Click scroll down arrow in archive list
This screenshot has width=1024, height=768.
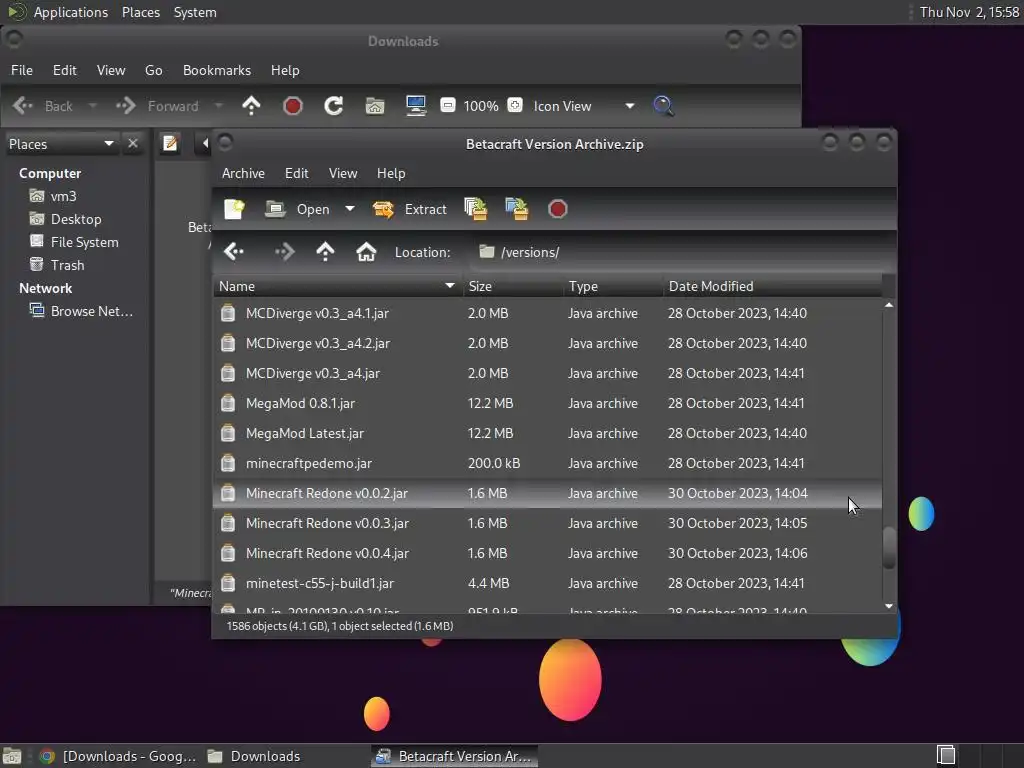pyautogui.click(x=889, y=606)
